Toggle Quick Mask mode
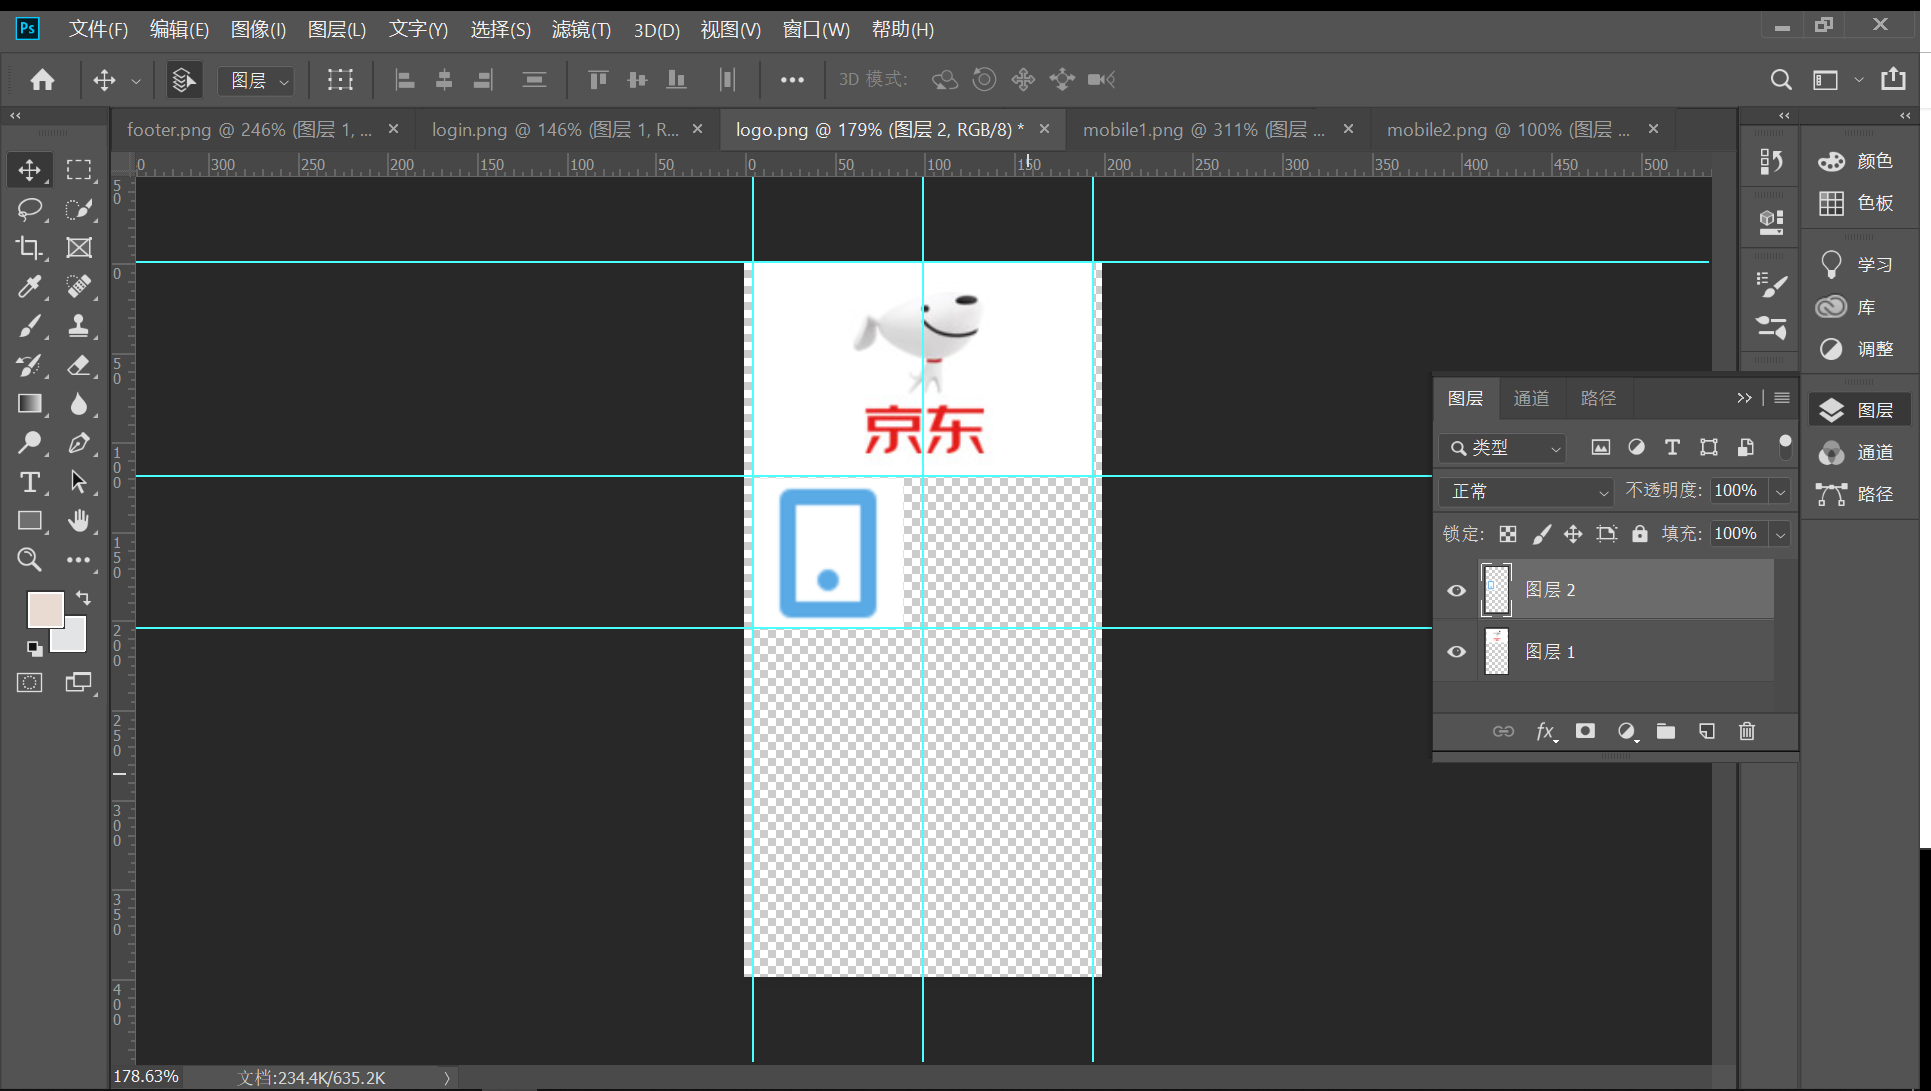Screen dimensions: 1931x1091 [x=29, y=683]
